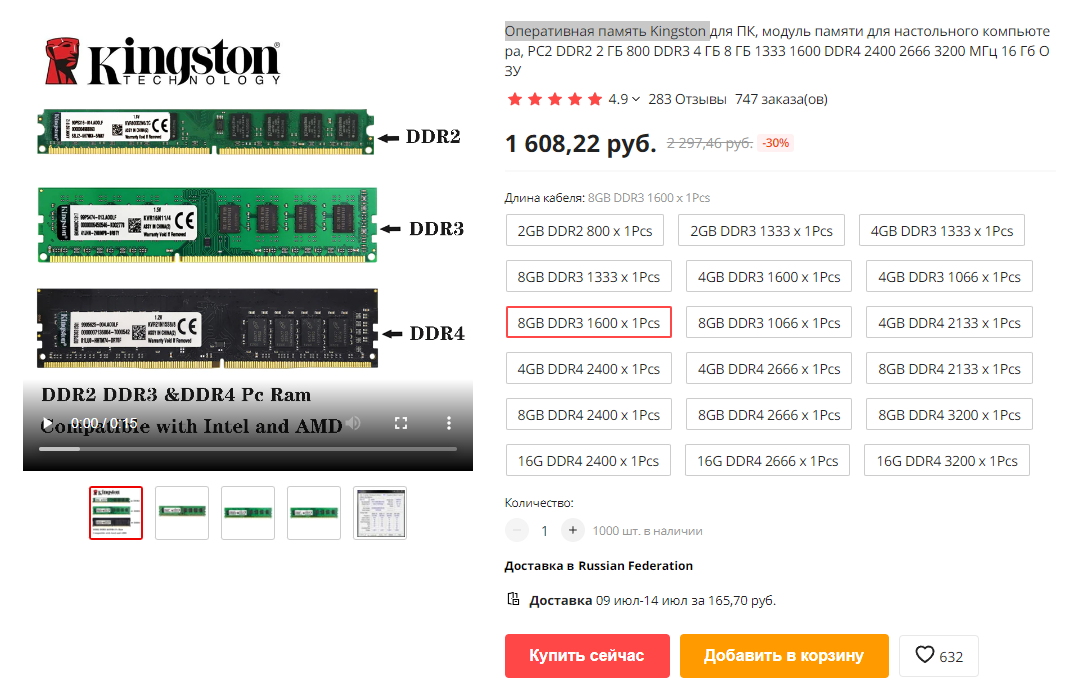This screenshot has height=690, width=1082.
Task: Select the second product thumbnail
Action: coord(181,513)
